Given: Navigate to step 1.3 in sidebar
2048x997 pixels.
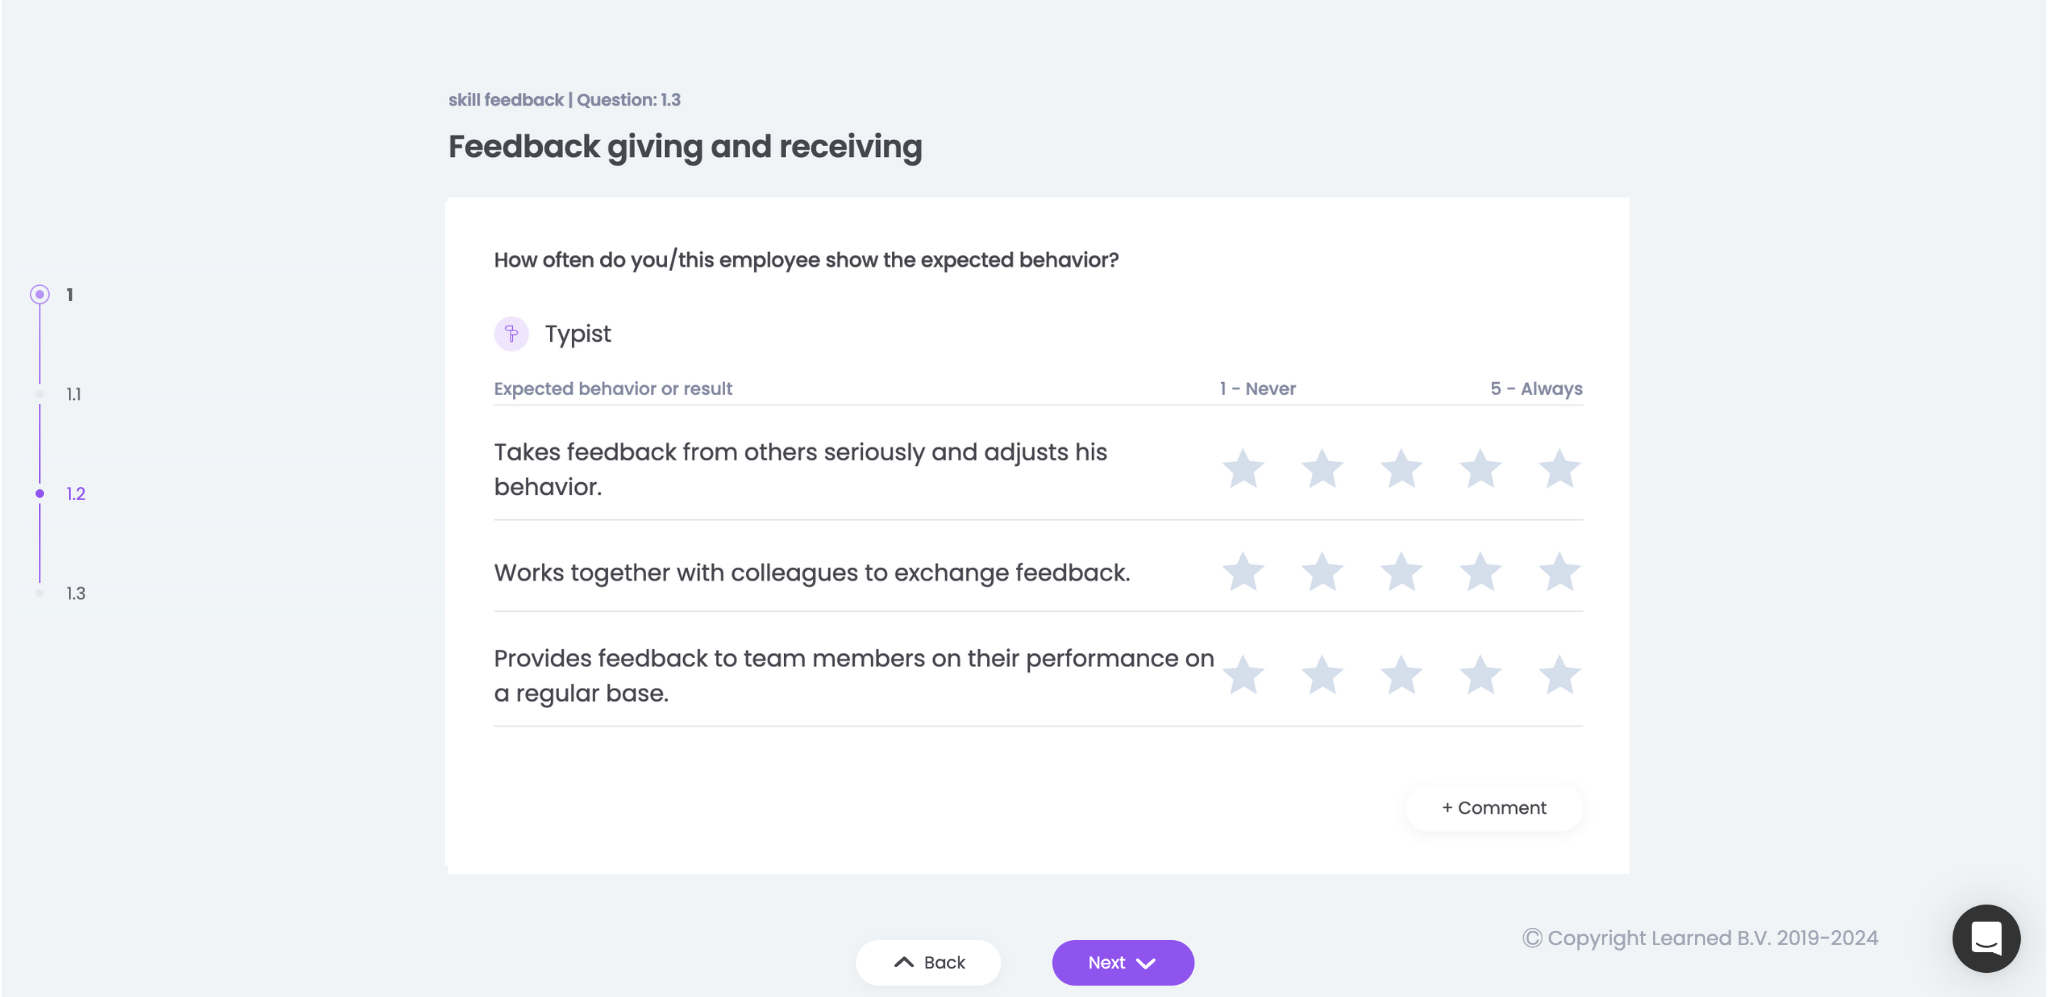Looking at the screenshot, I should point(75,593).
